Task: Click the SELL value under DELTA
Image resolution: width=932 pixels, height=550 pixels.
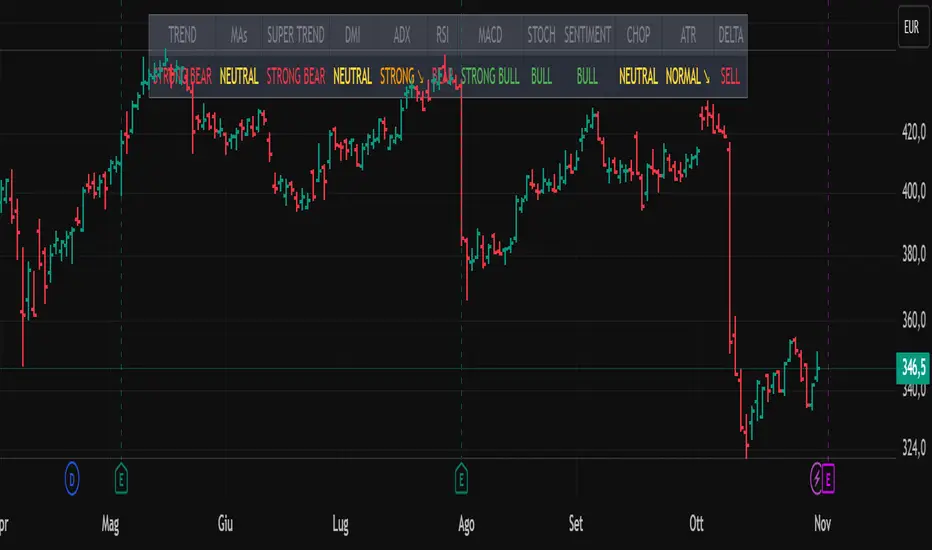Action: pos(731,76)
